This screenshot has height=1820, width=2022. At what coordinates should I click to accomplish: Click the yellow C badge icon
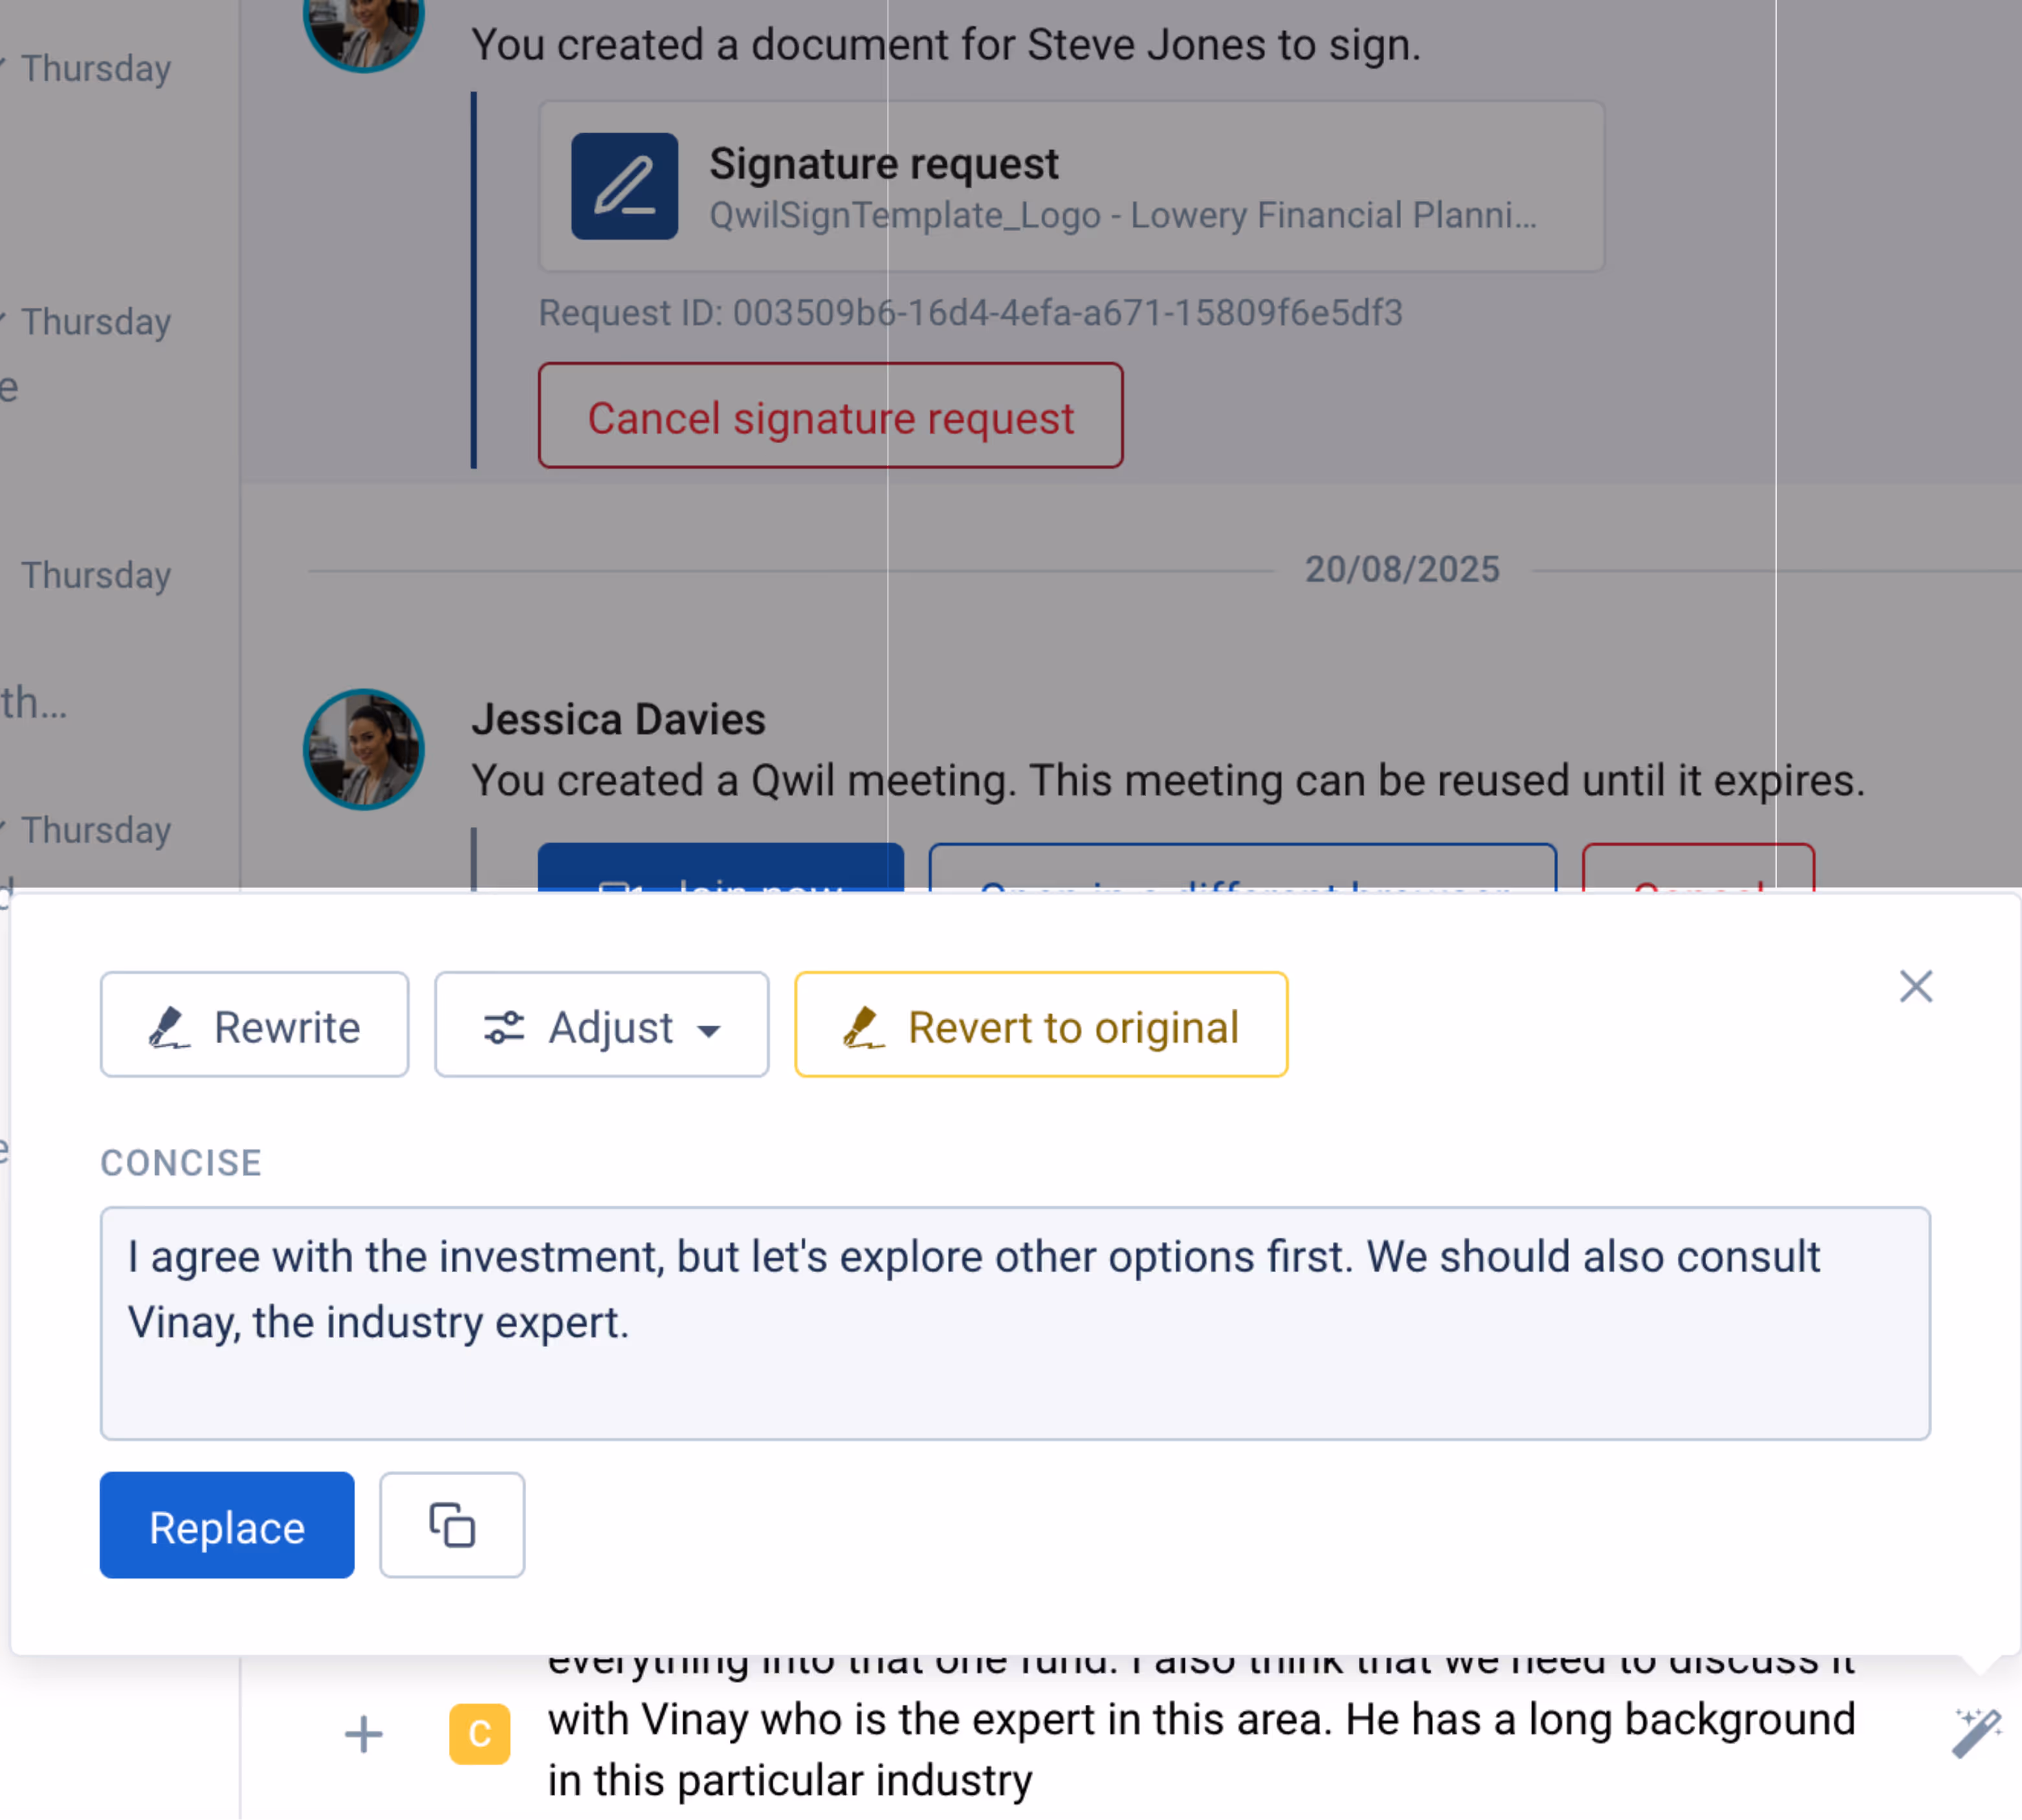[479, 1734]
